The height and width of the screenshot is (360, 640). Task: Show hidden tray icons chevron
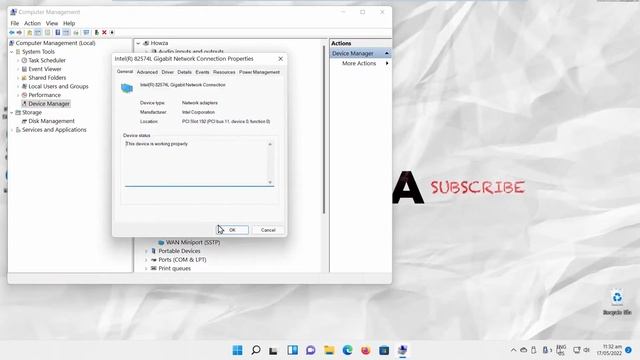point(513,350)
